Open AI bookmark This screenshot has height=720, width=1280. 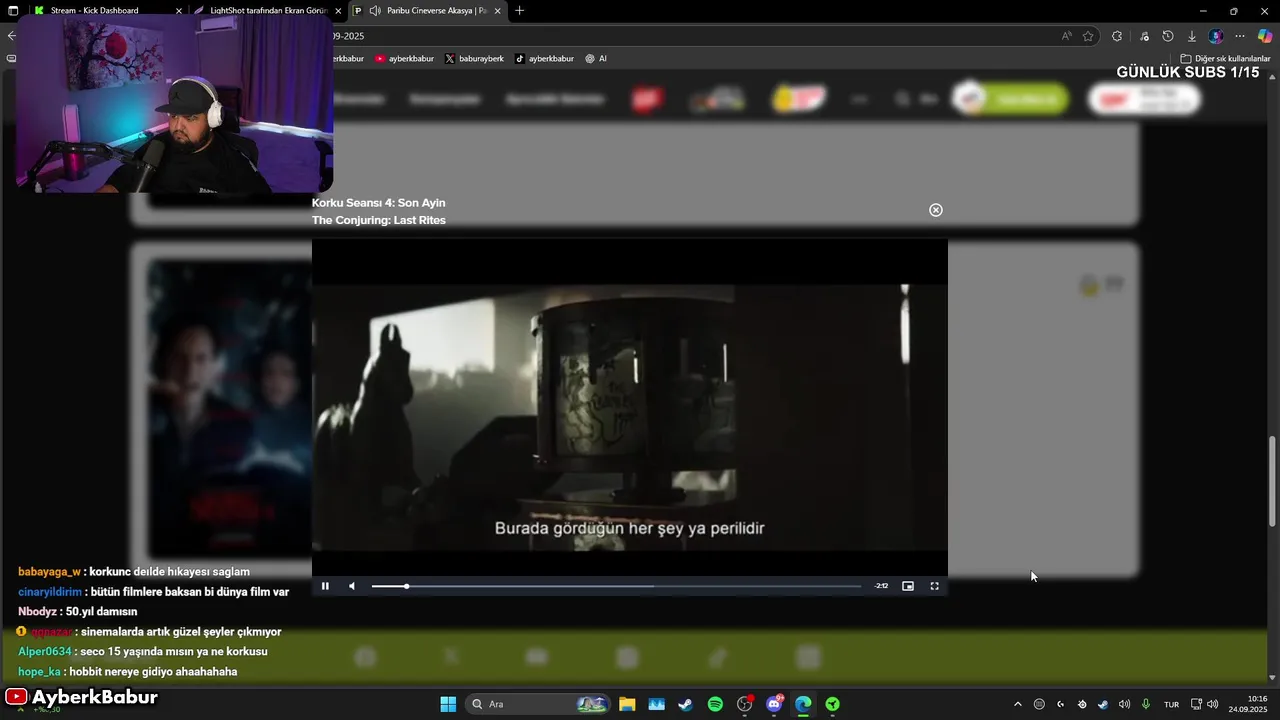click(596, 58)
